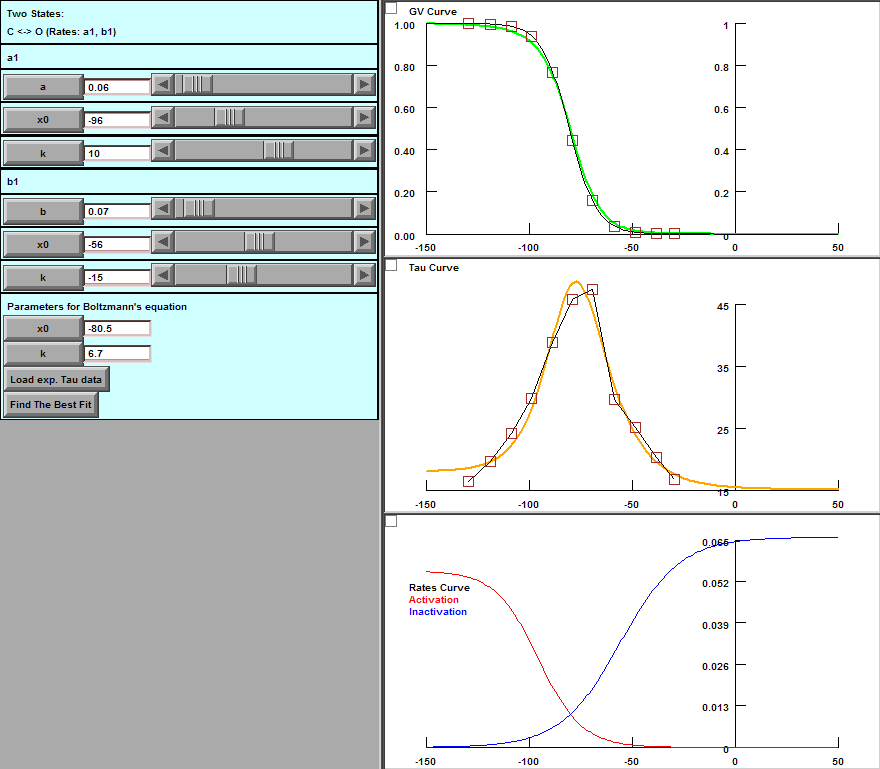The width and height of the screenshot is (880, 769).
Task: Click right arrow of b1 x0 slider
Action: pyautogui.click(x=364, y=242)
